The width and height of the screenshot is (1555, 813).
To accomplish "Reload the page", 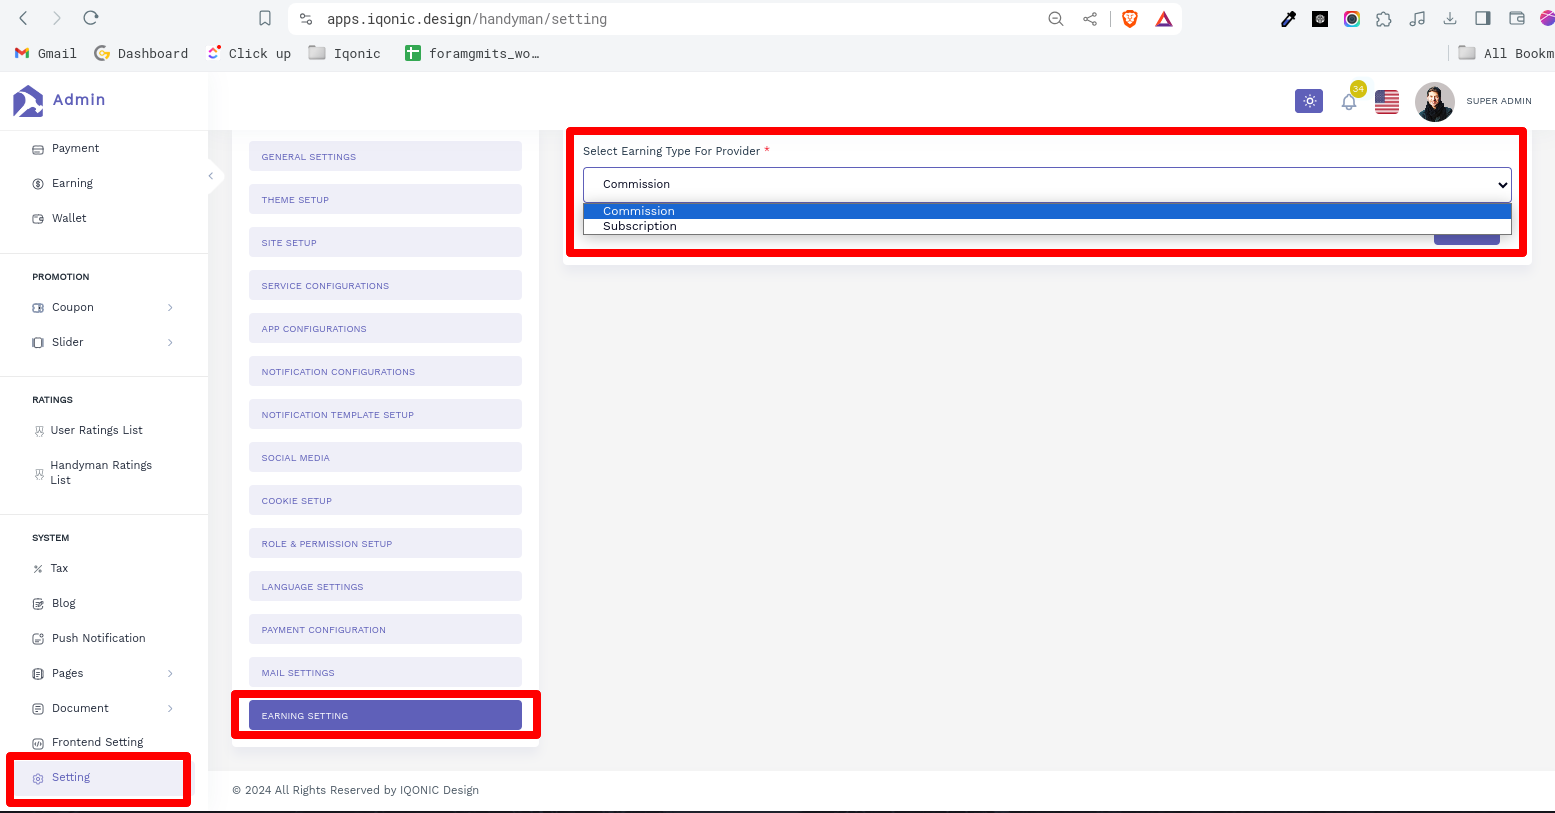I will [x=91, y=18].
